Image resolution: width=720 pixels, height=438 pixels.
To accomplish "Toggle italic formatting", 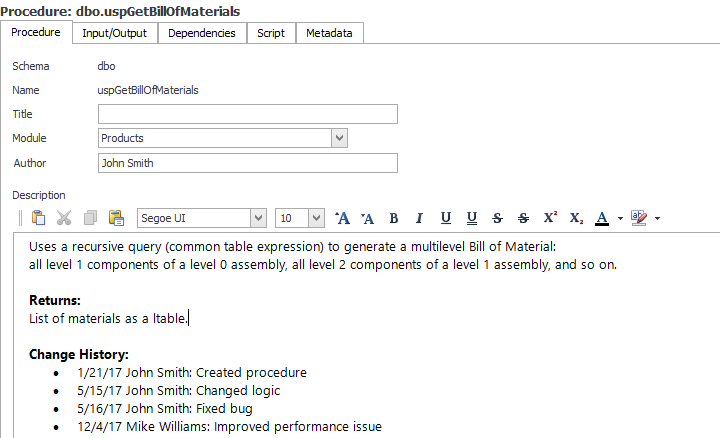I will click(x=419, y=218).
